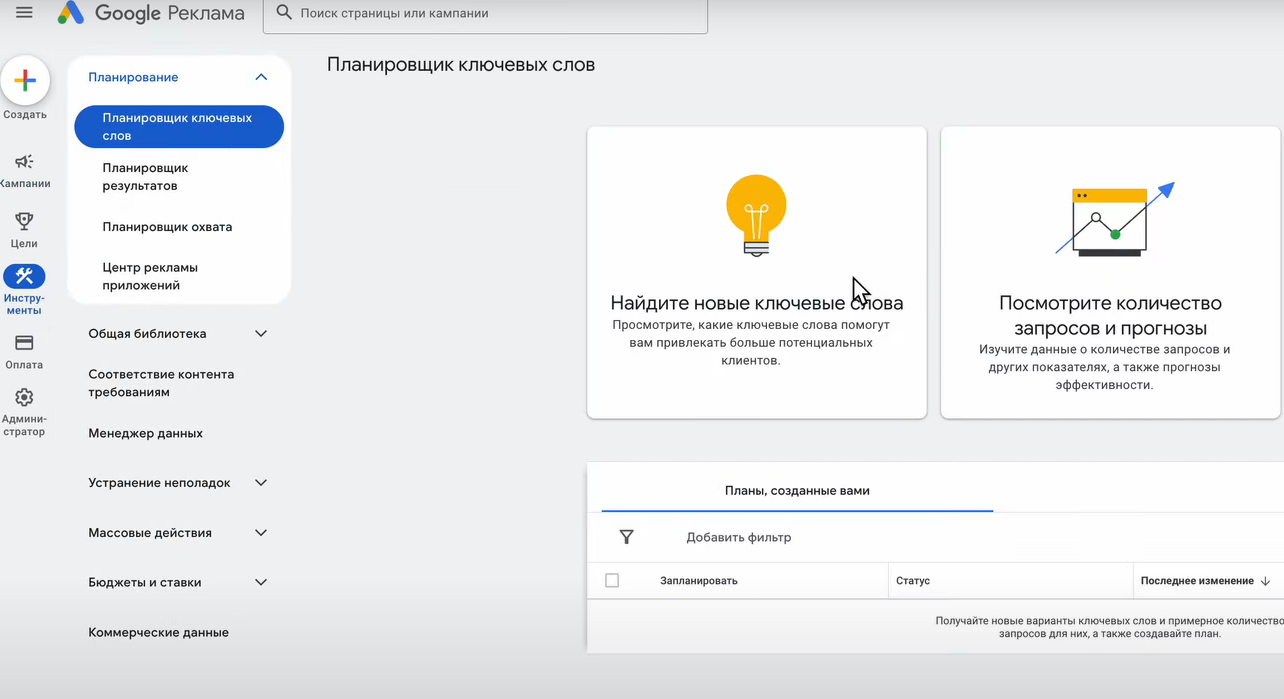Screen dimensions: 1284x699
Task: Open the Посмотрите количество запросов и прогнозы card
Action: click(1110, 271)
